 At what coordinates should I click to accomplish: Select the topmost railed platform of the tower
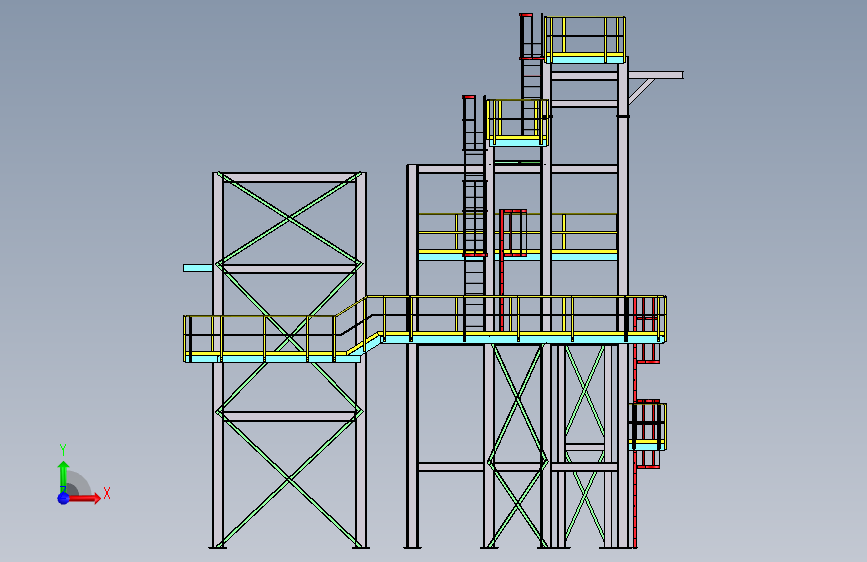(x=585, y=40)
